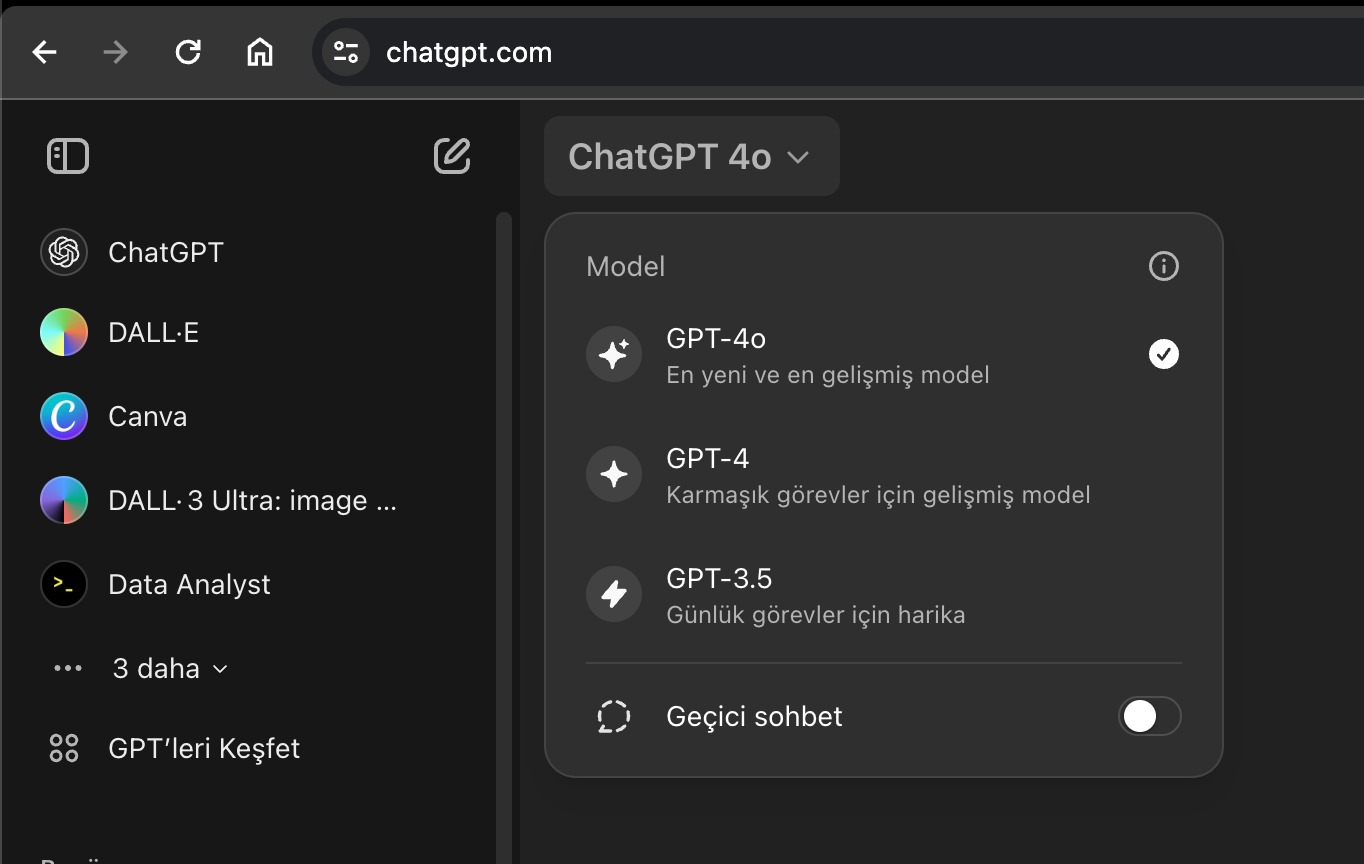This screenshot has width=1364, height=864.
Task: Open the Canva GPT
Action: pos(147,416)
